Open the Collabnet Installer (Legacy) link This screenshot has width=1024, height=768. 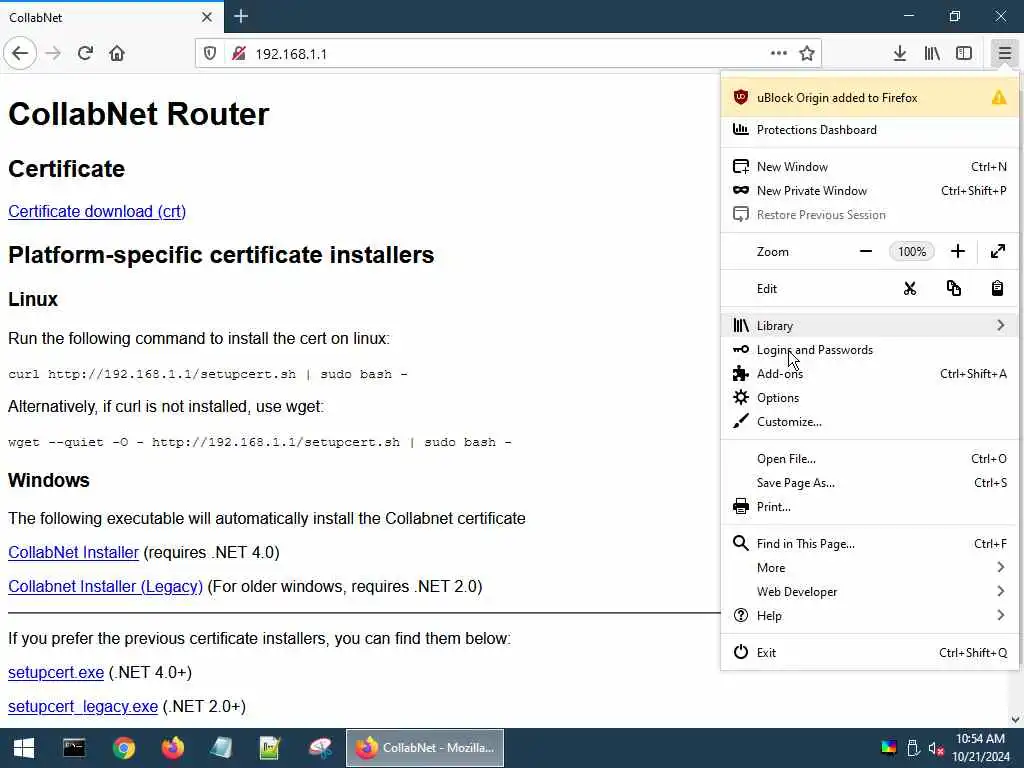[x=105, y=586]
